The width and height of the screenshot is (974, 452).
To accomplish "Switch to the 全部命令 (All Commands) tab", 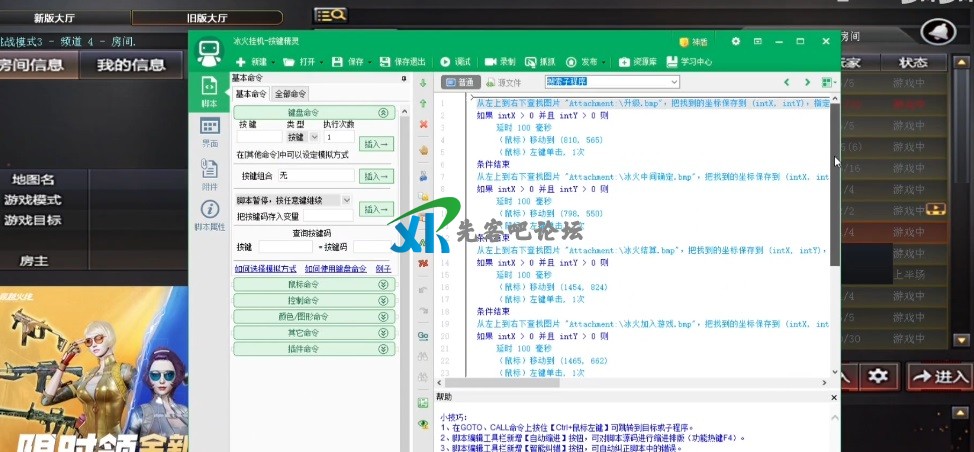I will 291,94.
